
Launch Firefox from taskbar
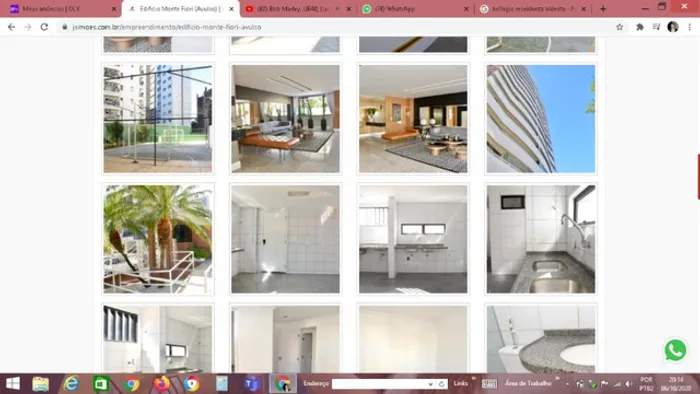click(x=162, y=384)
